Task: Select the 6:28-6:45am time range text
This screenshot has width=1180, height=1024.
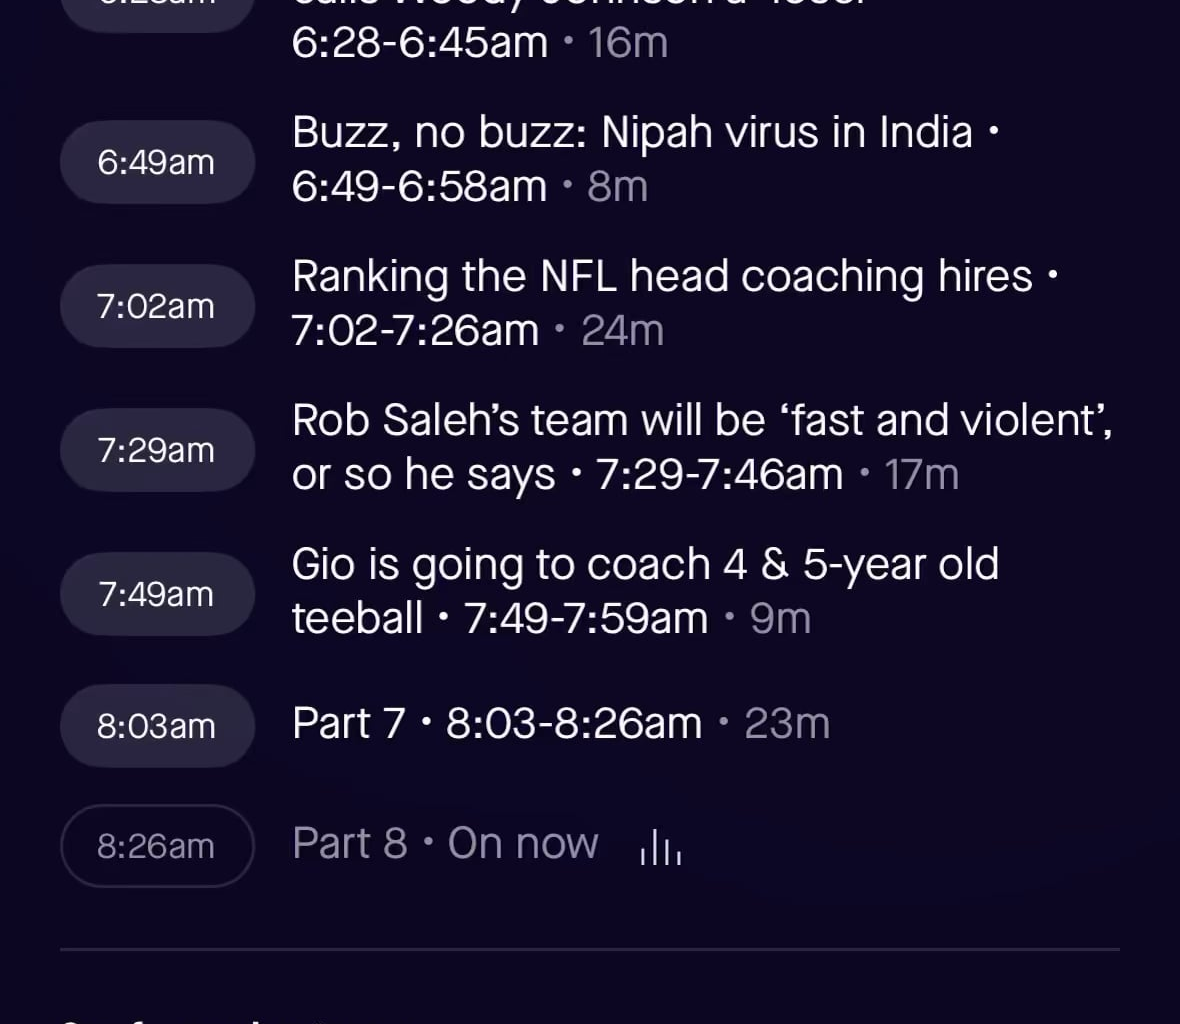Action: (x=420, y=43)
